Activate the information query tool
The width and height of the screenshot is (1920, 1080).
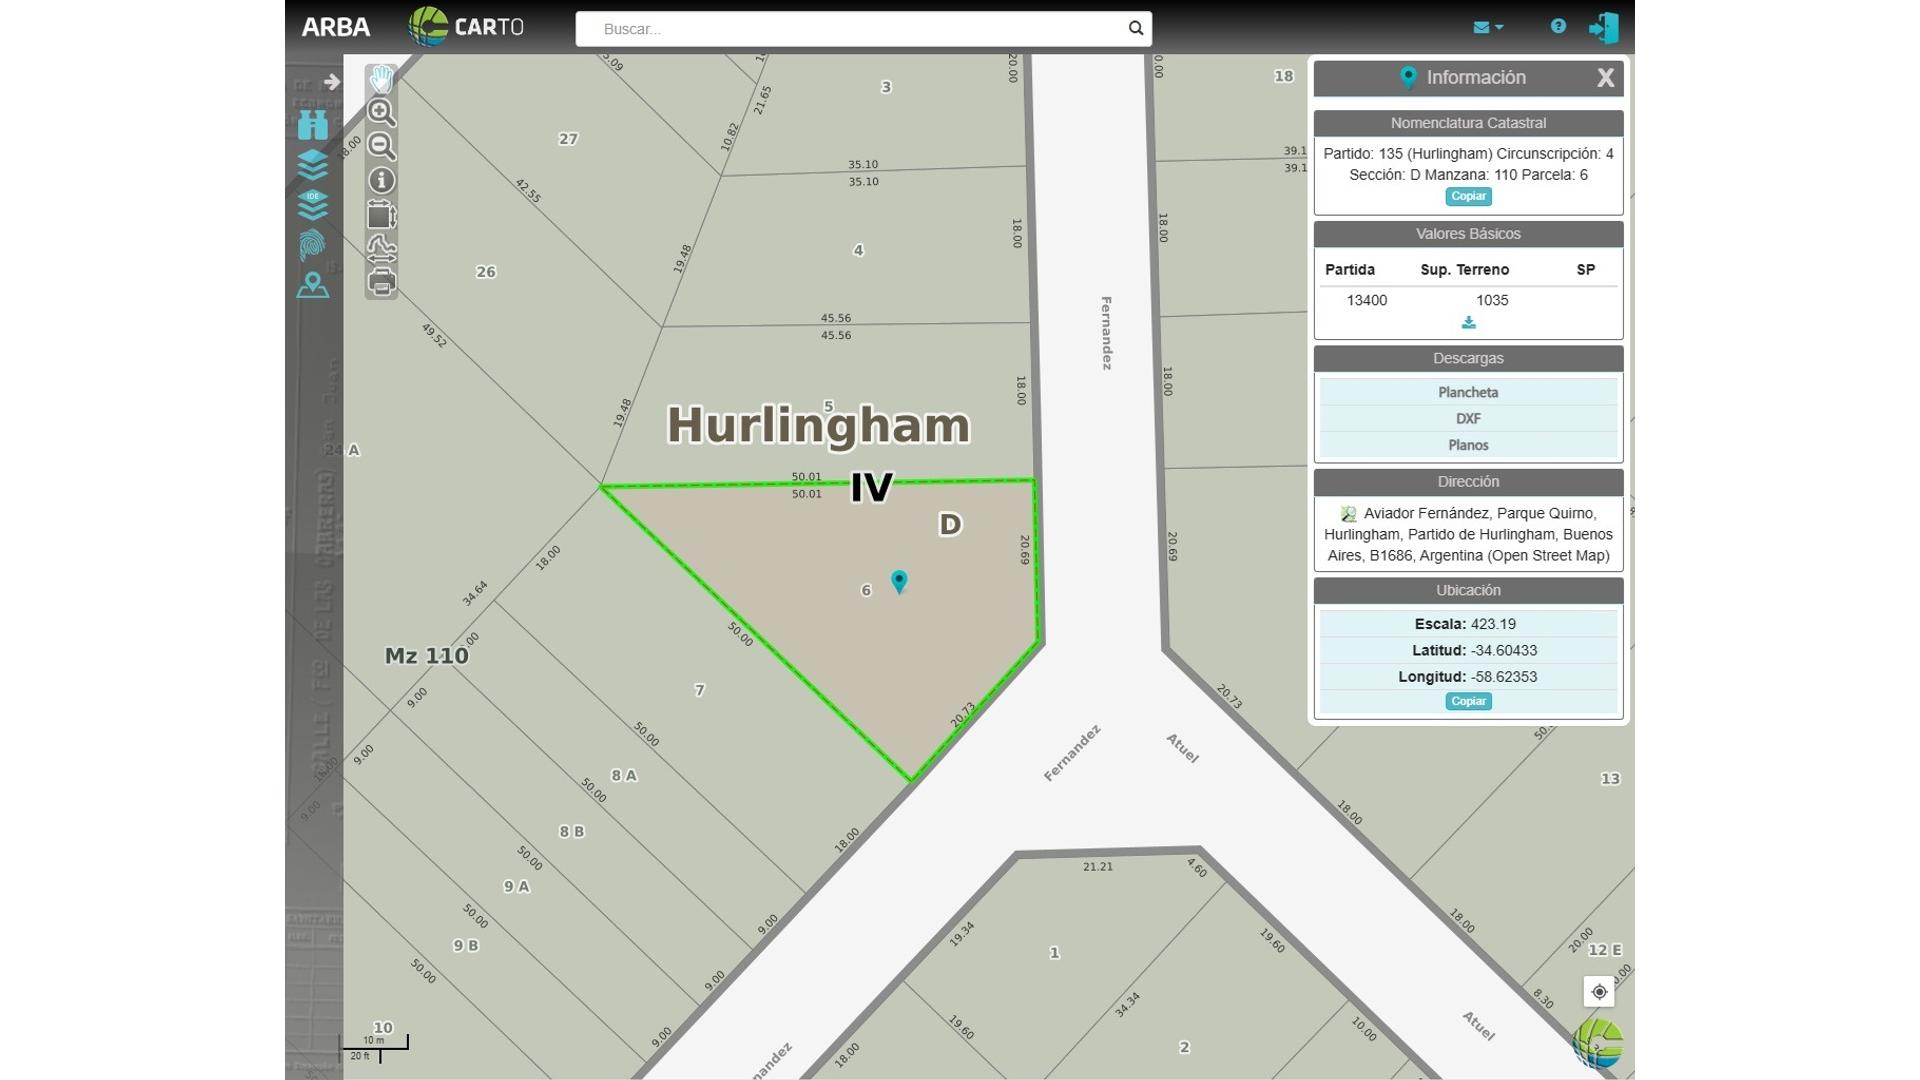[381, 180]
